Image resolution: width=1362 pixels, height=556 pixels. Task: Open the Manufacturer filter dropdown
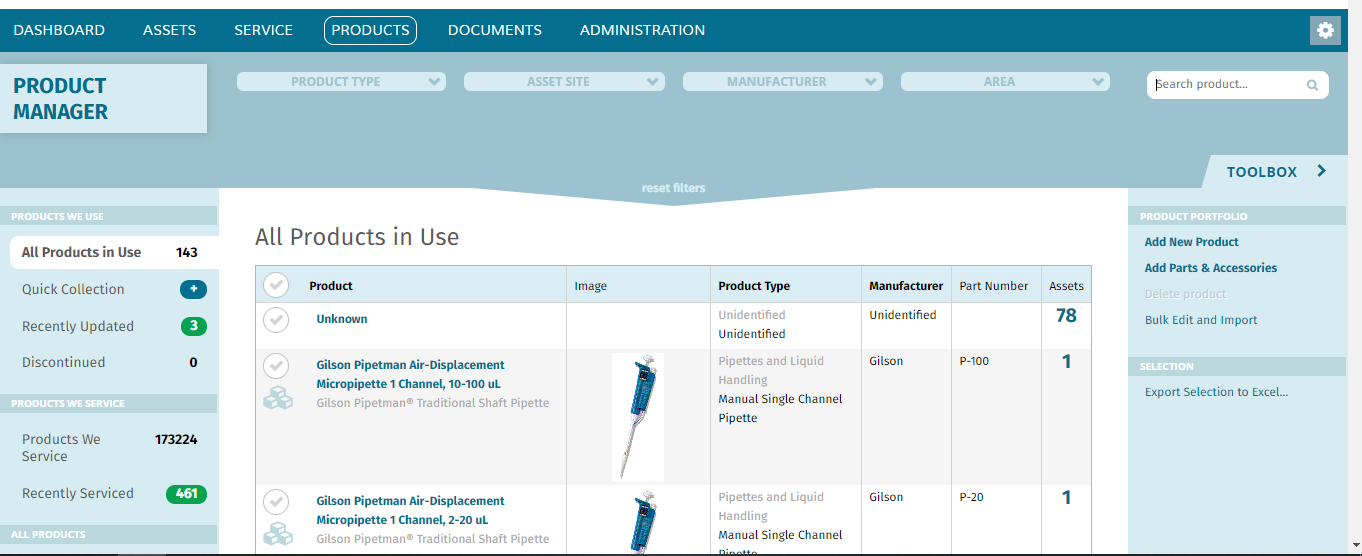[782, 82]
